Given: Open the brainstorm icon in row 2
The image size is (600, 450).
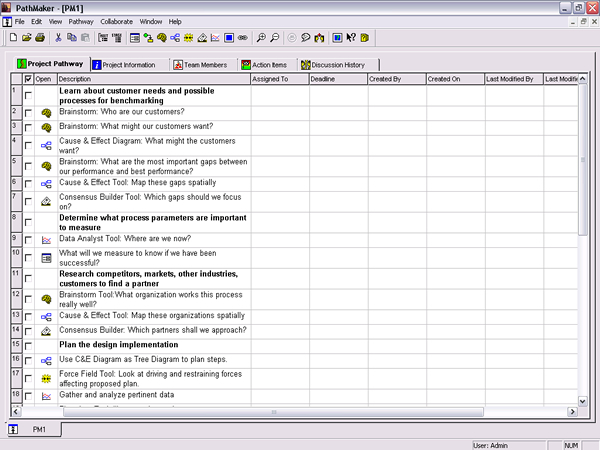Looking at the screenshot, I should 46,113.
